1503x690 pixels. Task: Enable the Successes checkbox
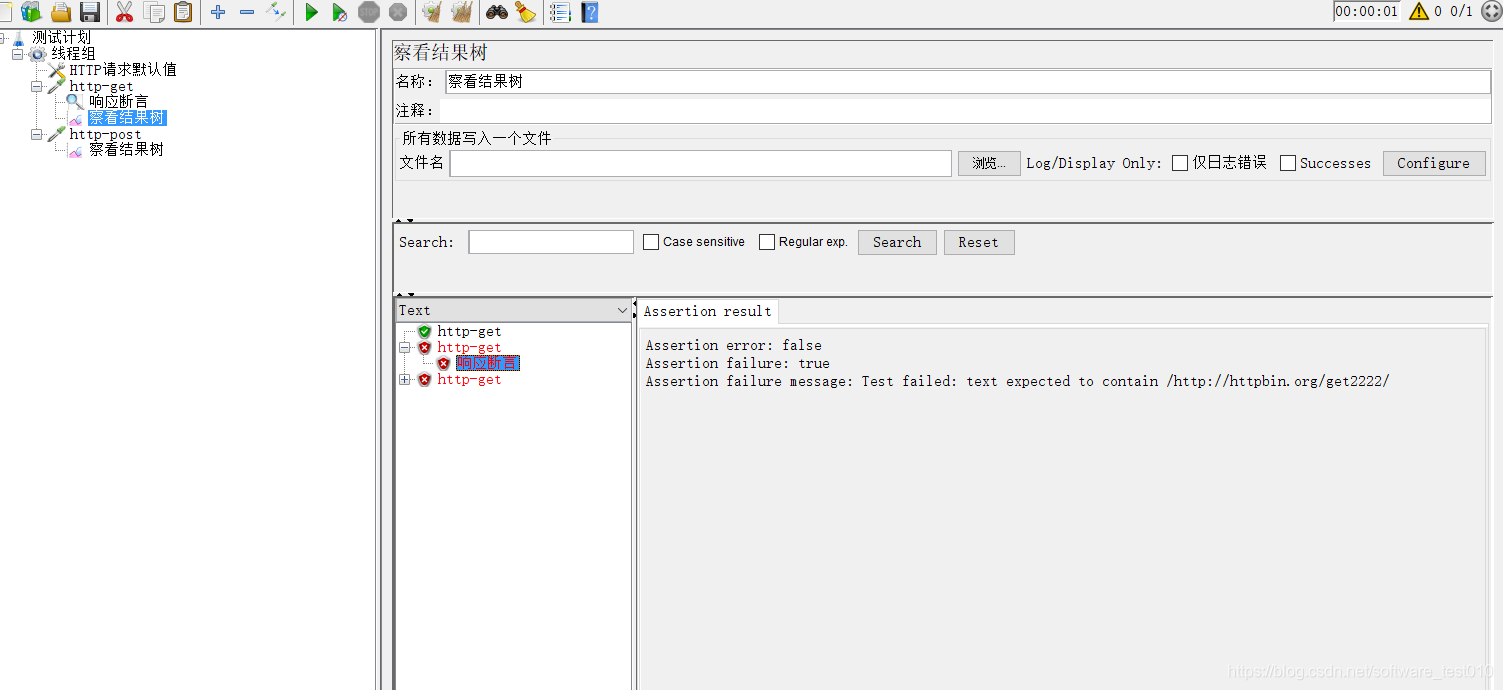coord(1288,163)
